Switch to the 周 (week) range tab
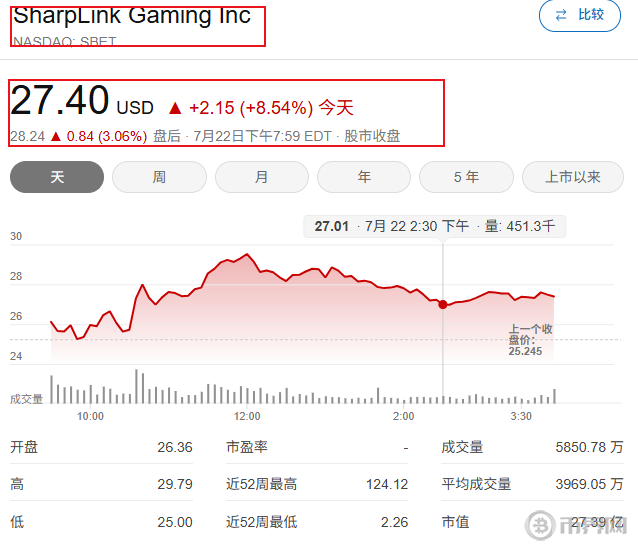Viewport: 638px width, 553px height. pos(159,177)
